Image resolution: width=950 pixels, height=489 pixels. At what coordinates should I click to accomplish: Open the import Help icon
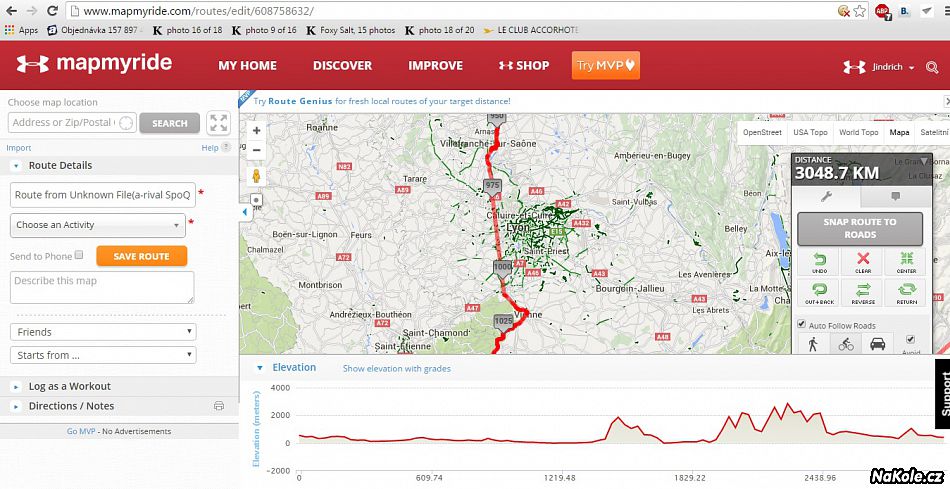pyautogui.click(x=225, y=147)
